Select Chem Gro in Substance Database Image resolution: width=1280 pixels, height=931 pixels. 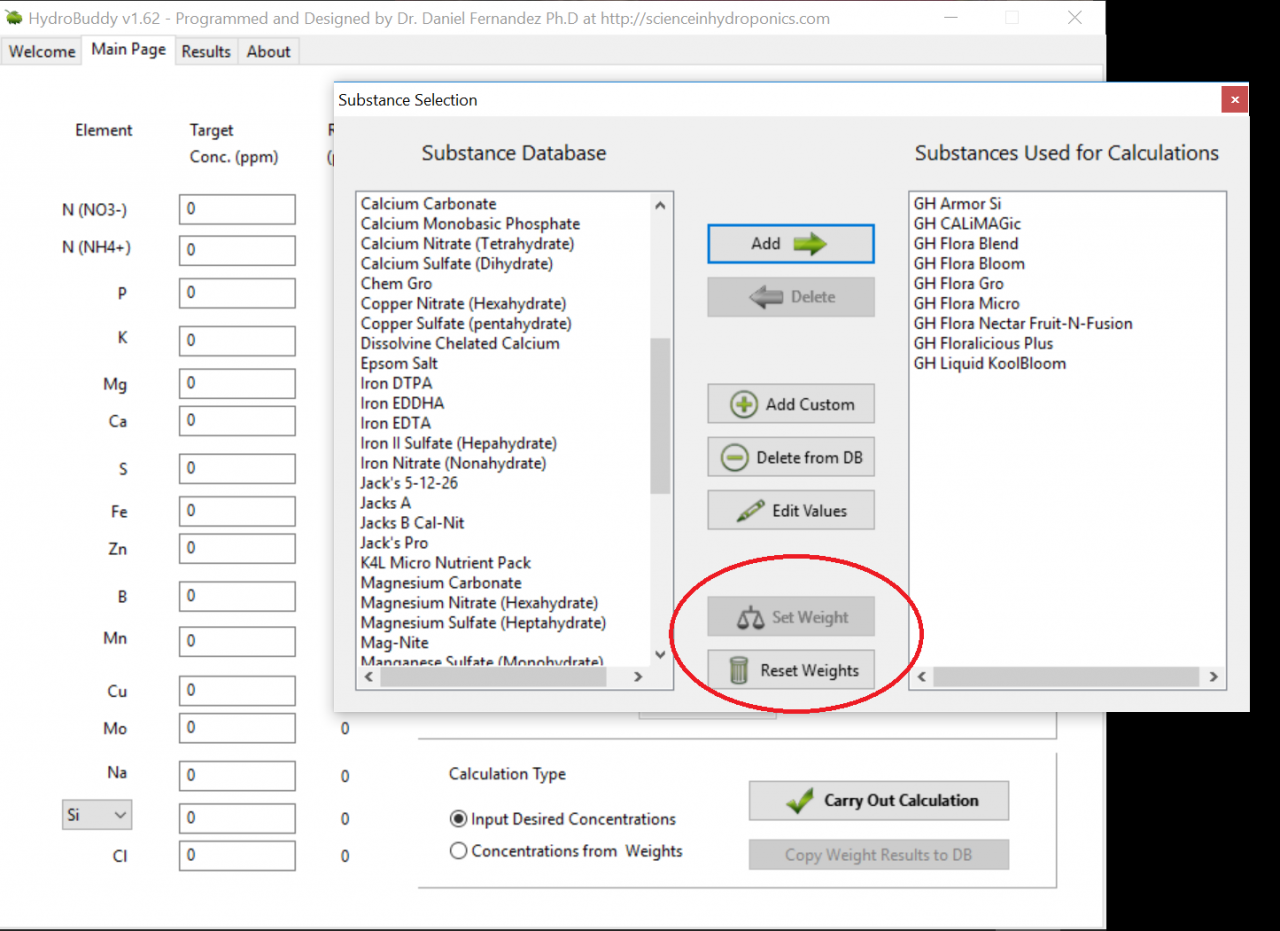point(396,284)
